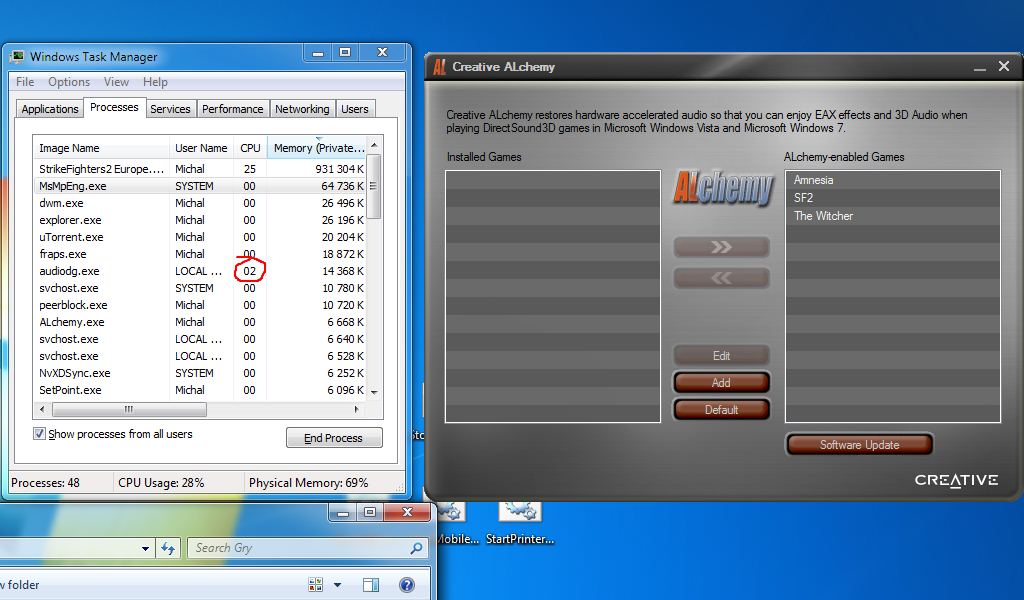Toggle the preview pane icon in Explorer
Screen dimensions: 1024x600
[370, 585]
